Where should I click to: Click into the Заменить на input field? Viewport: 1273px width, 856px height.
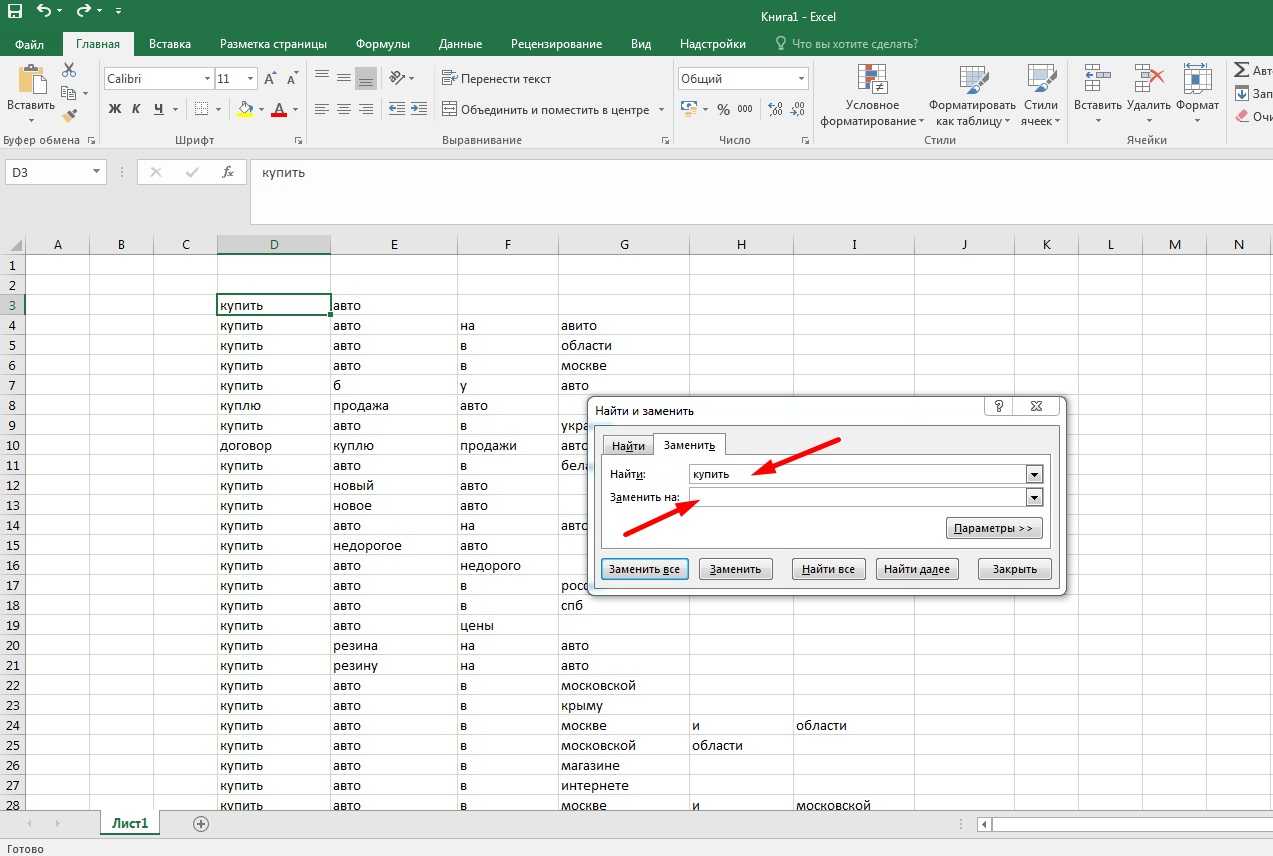[x=855, y=497]
